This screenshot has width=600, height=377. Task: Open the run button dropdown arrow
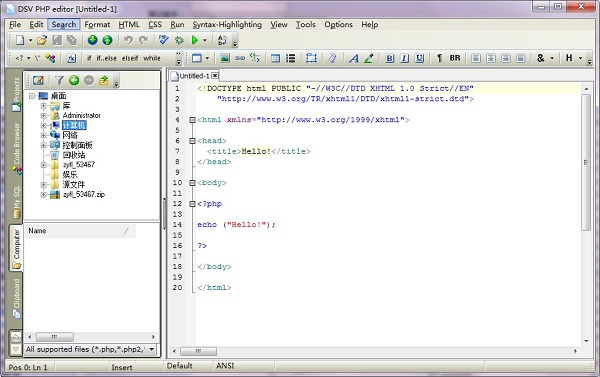(x=205, y=40)
